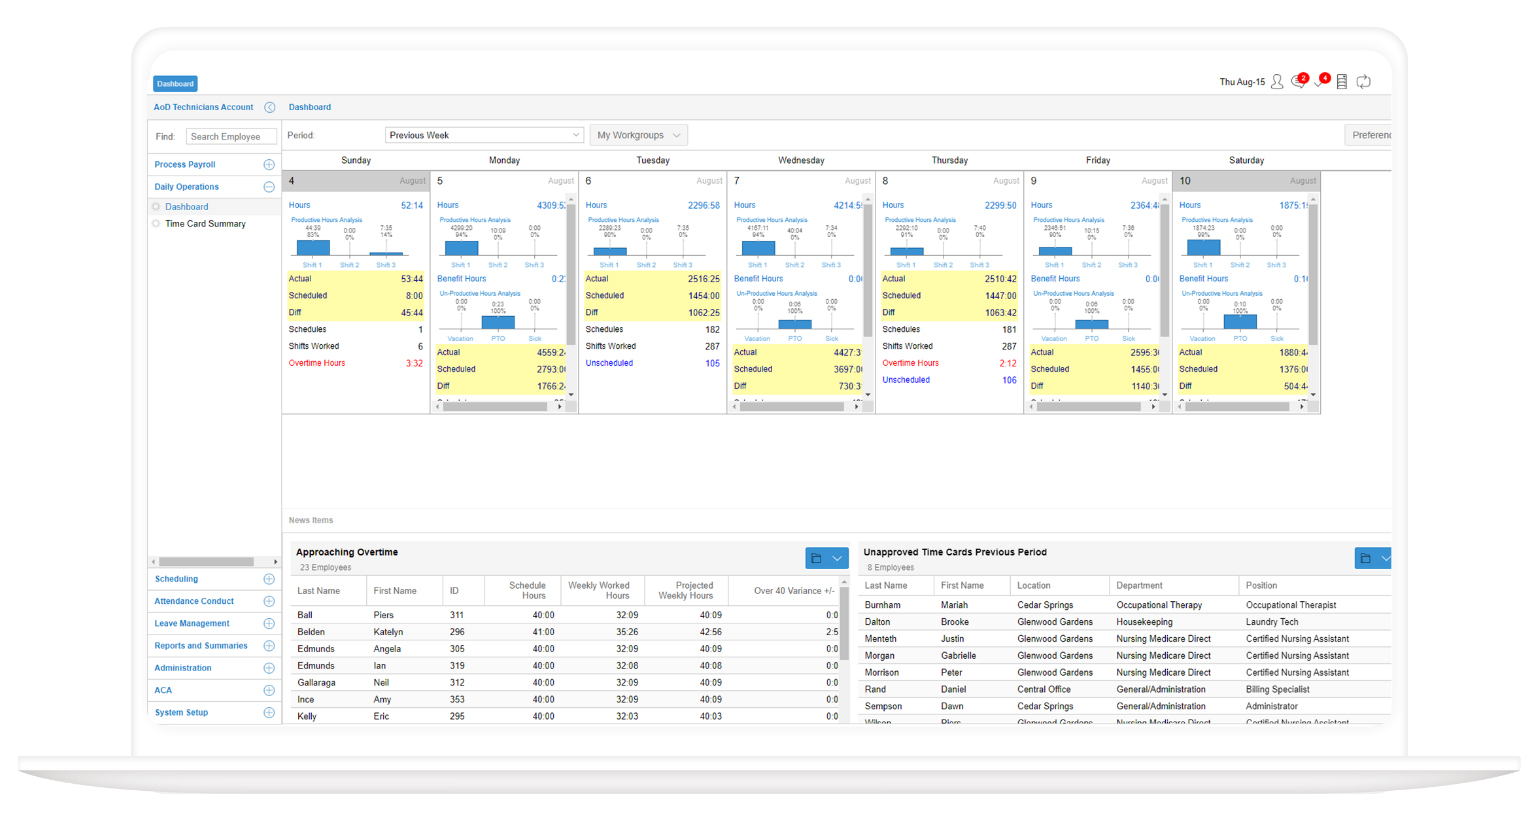Click the Sunday August 4 day header
Screen dimensions: 1539x817
356,181
